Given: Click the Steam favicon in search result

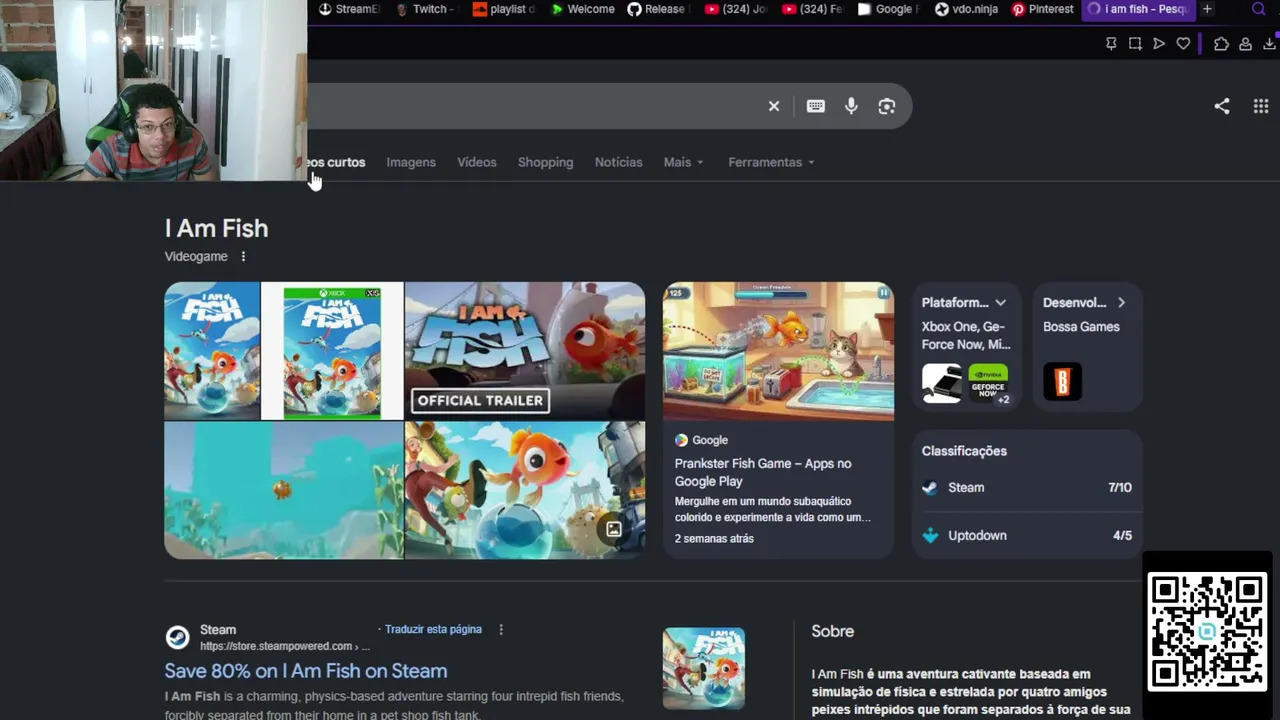Looking at the screenshot, I should 177,638.
